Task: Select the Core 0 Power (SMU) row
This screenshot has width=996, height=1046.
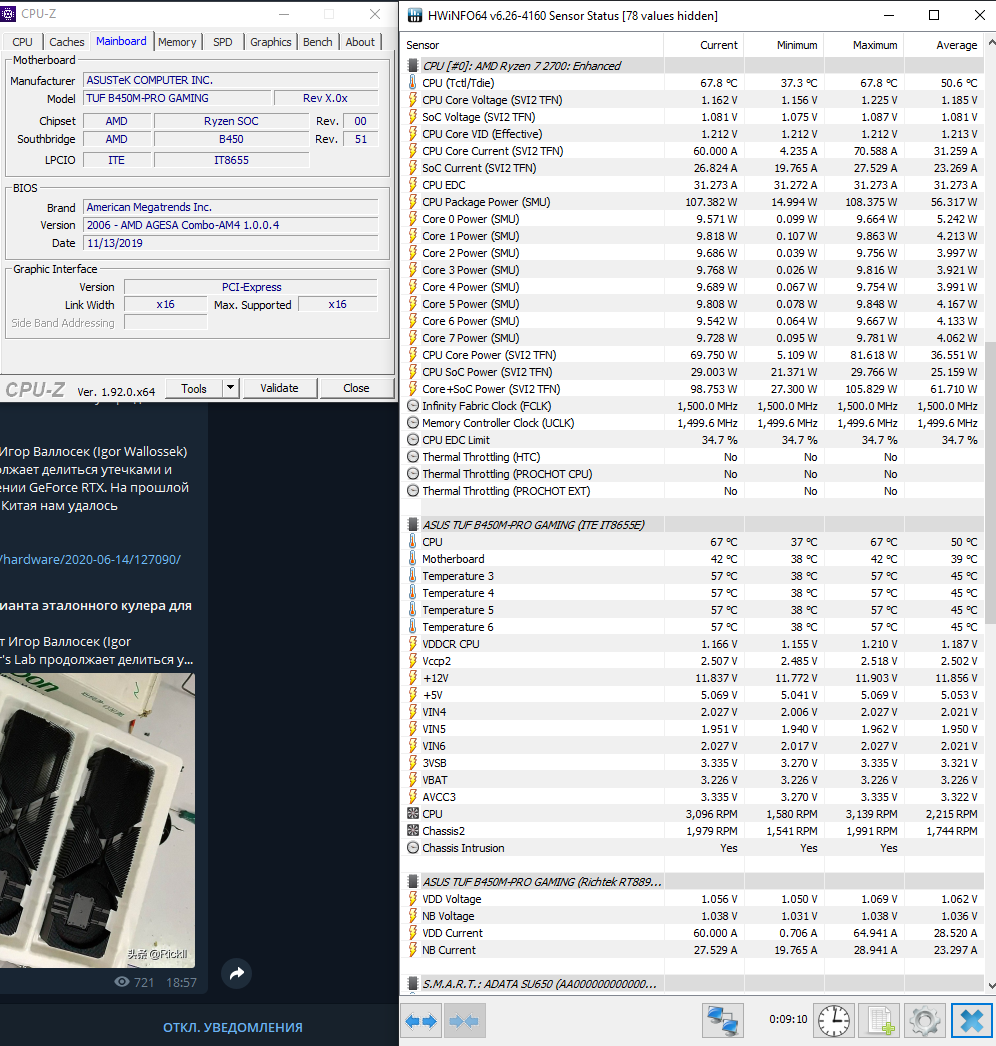Action: point(694,219)
